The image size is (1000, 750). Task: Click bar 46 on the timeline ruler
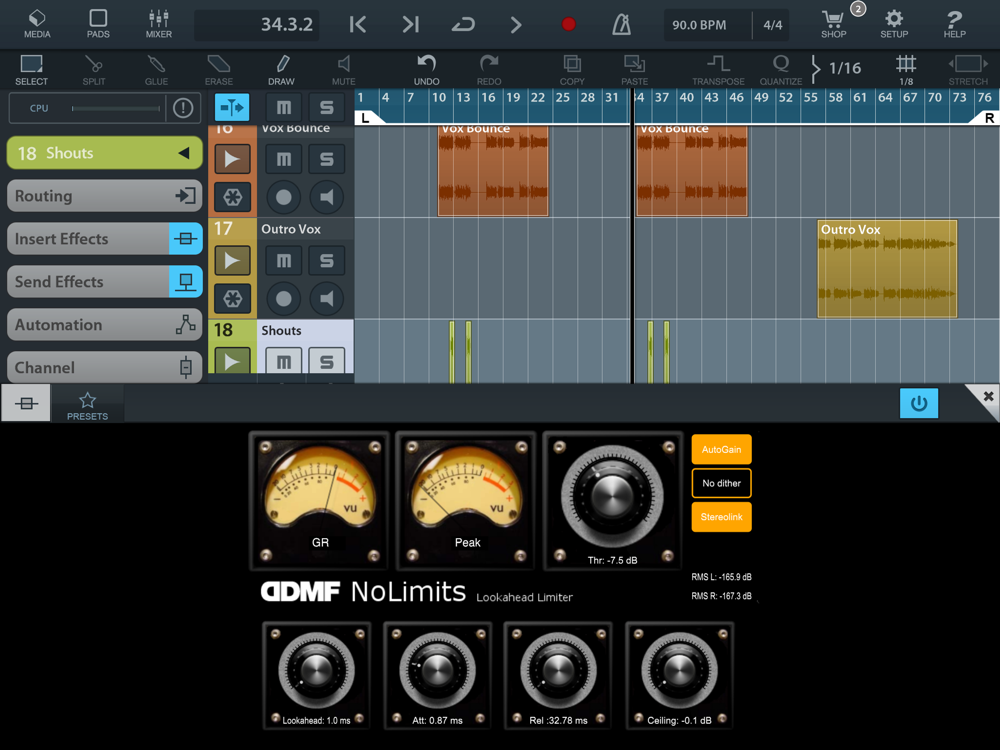pos(737,98)
